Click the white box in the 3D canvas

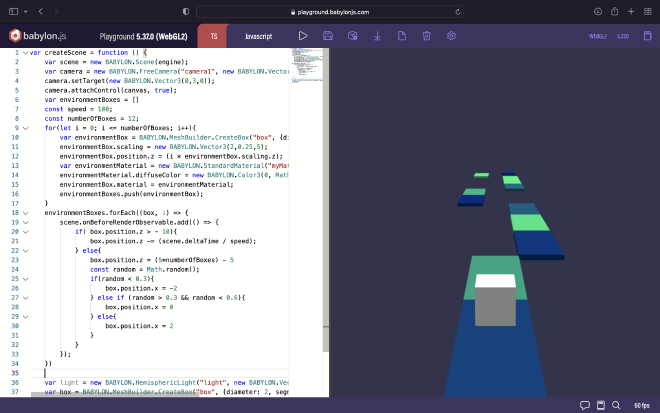coord(494,299)
